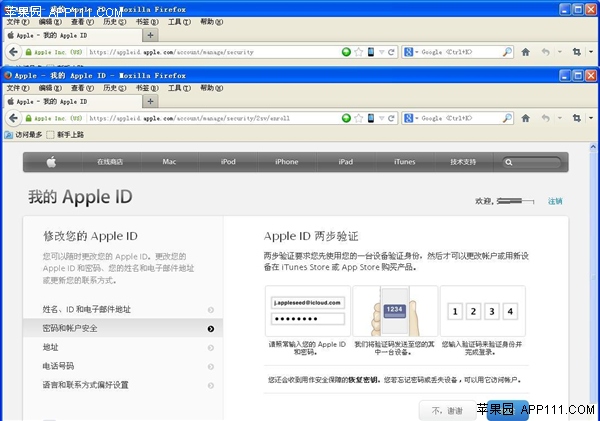The width and height of the screenshot is (600, 421).
Task: Click the 不，谢谢 button
Action: (447, 410)
